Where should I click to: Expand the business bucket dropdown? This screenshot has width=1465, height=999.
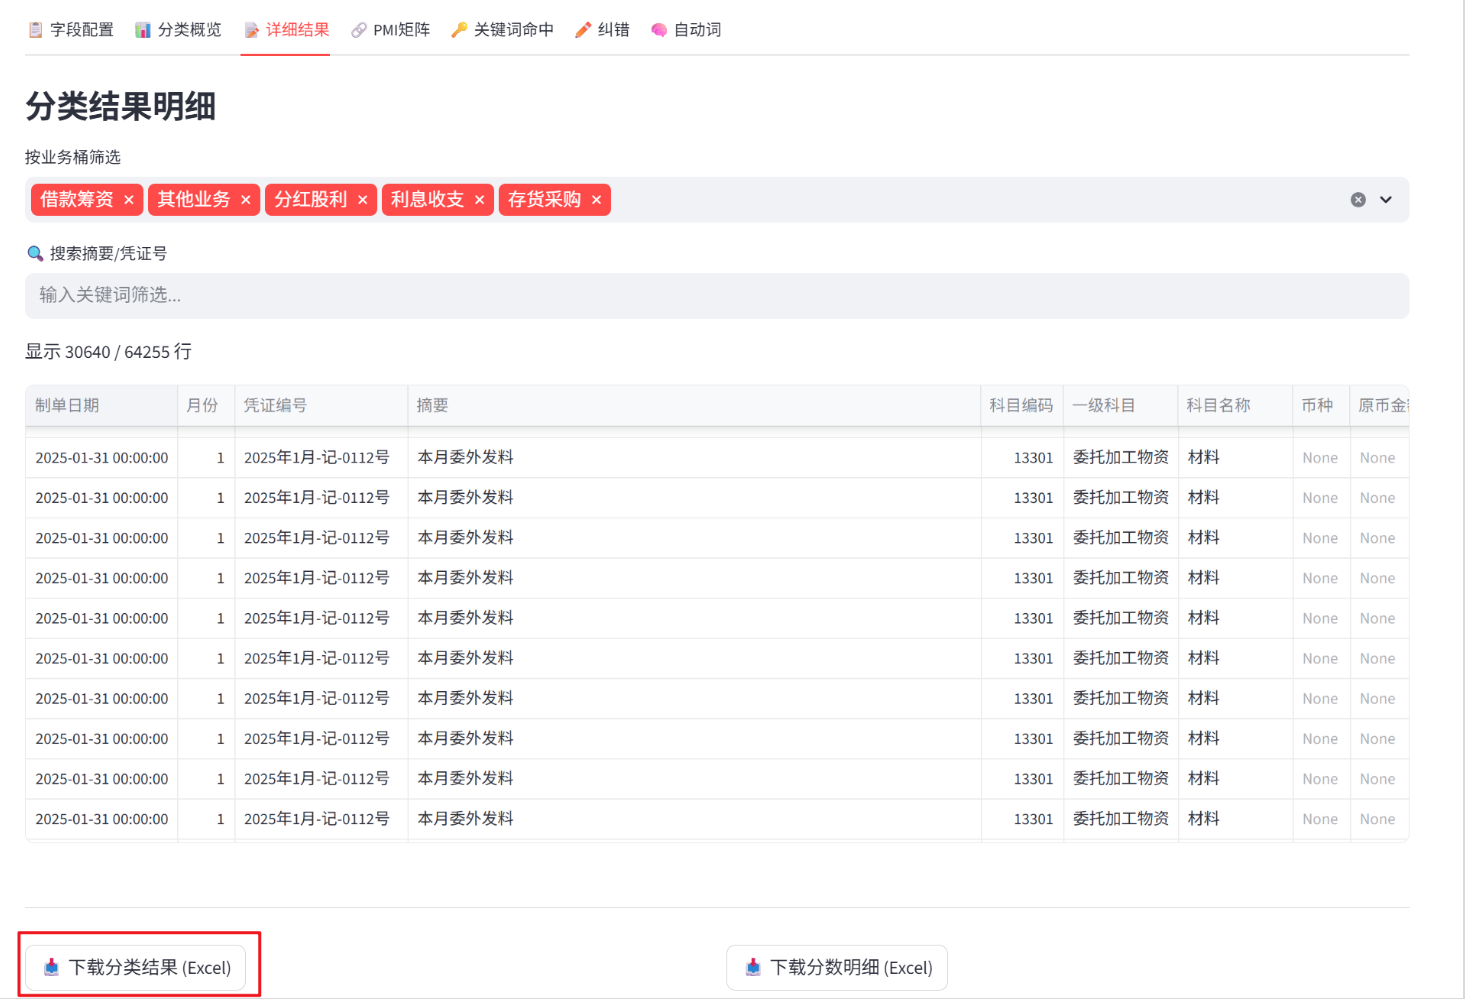click(x=1386, y=200)
